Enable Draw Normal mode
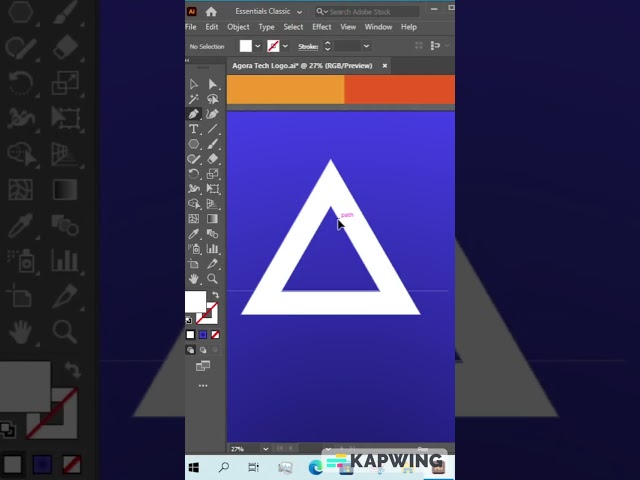The image size is (640, 480). coord(191,350)
